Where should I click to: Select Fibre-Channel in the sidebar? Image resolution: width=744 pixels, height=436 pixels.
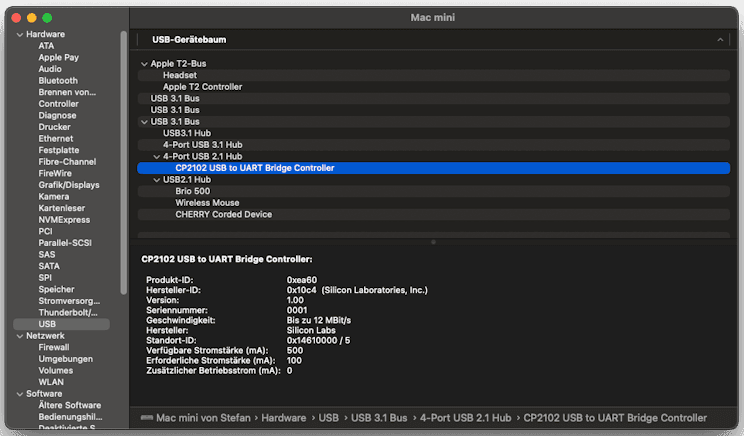coord(67,162)
